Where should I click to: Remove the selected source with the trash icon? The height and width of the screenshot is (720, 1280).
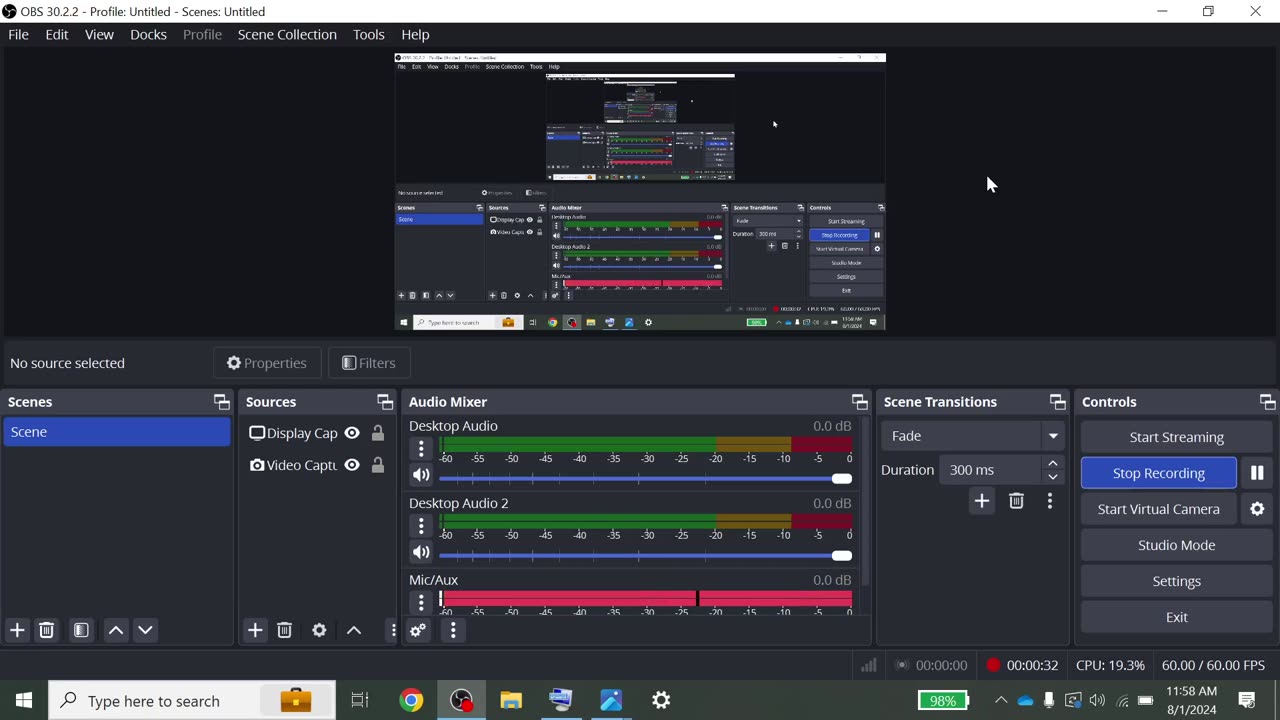[284, 630]
